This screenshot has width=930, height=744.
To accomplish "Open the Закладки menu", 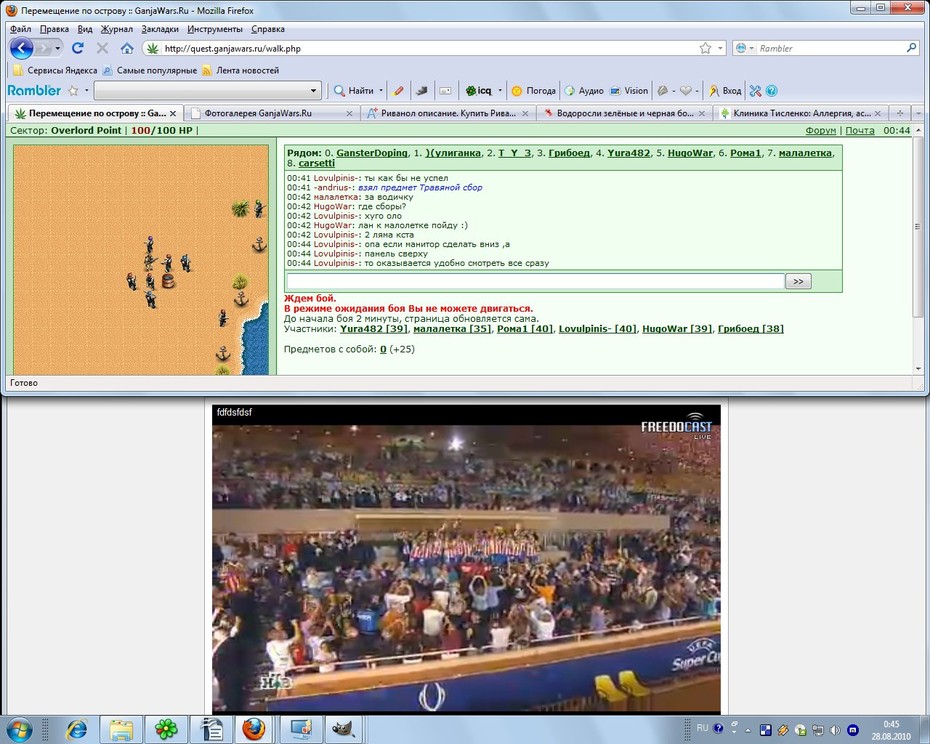I will [x=160, y=29].
